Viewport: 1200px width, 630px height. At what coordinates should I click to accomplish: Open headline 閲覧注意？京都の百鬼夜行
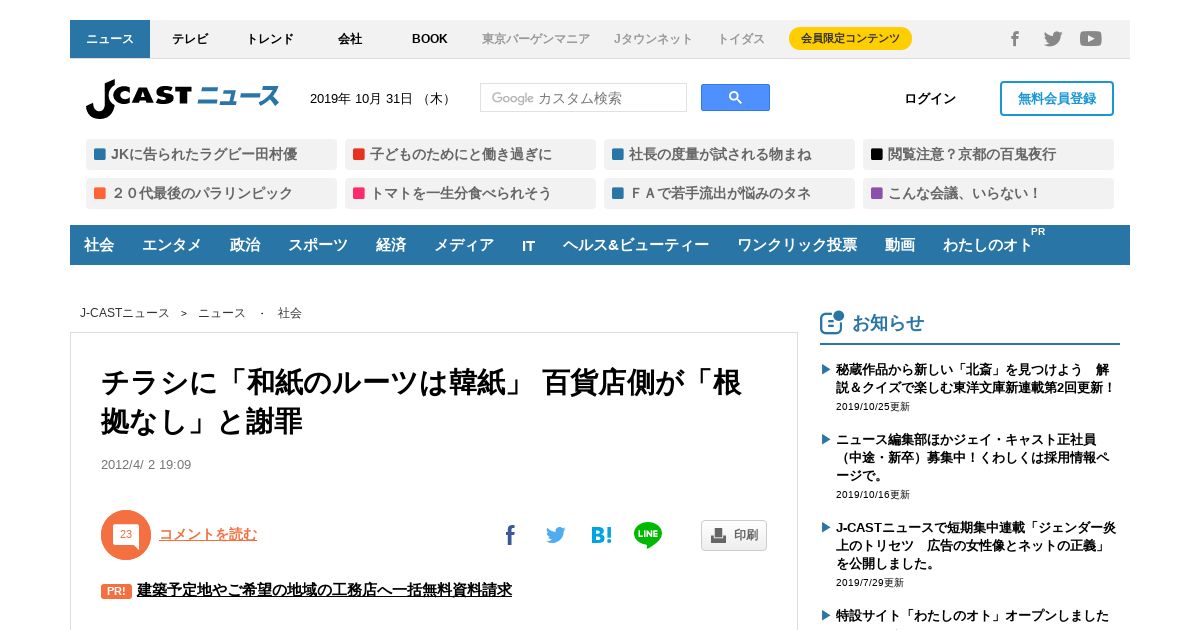pyautogui.click(x=988, y=154)
